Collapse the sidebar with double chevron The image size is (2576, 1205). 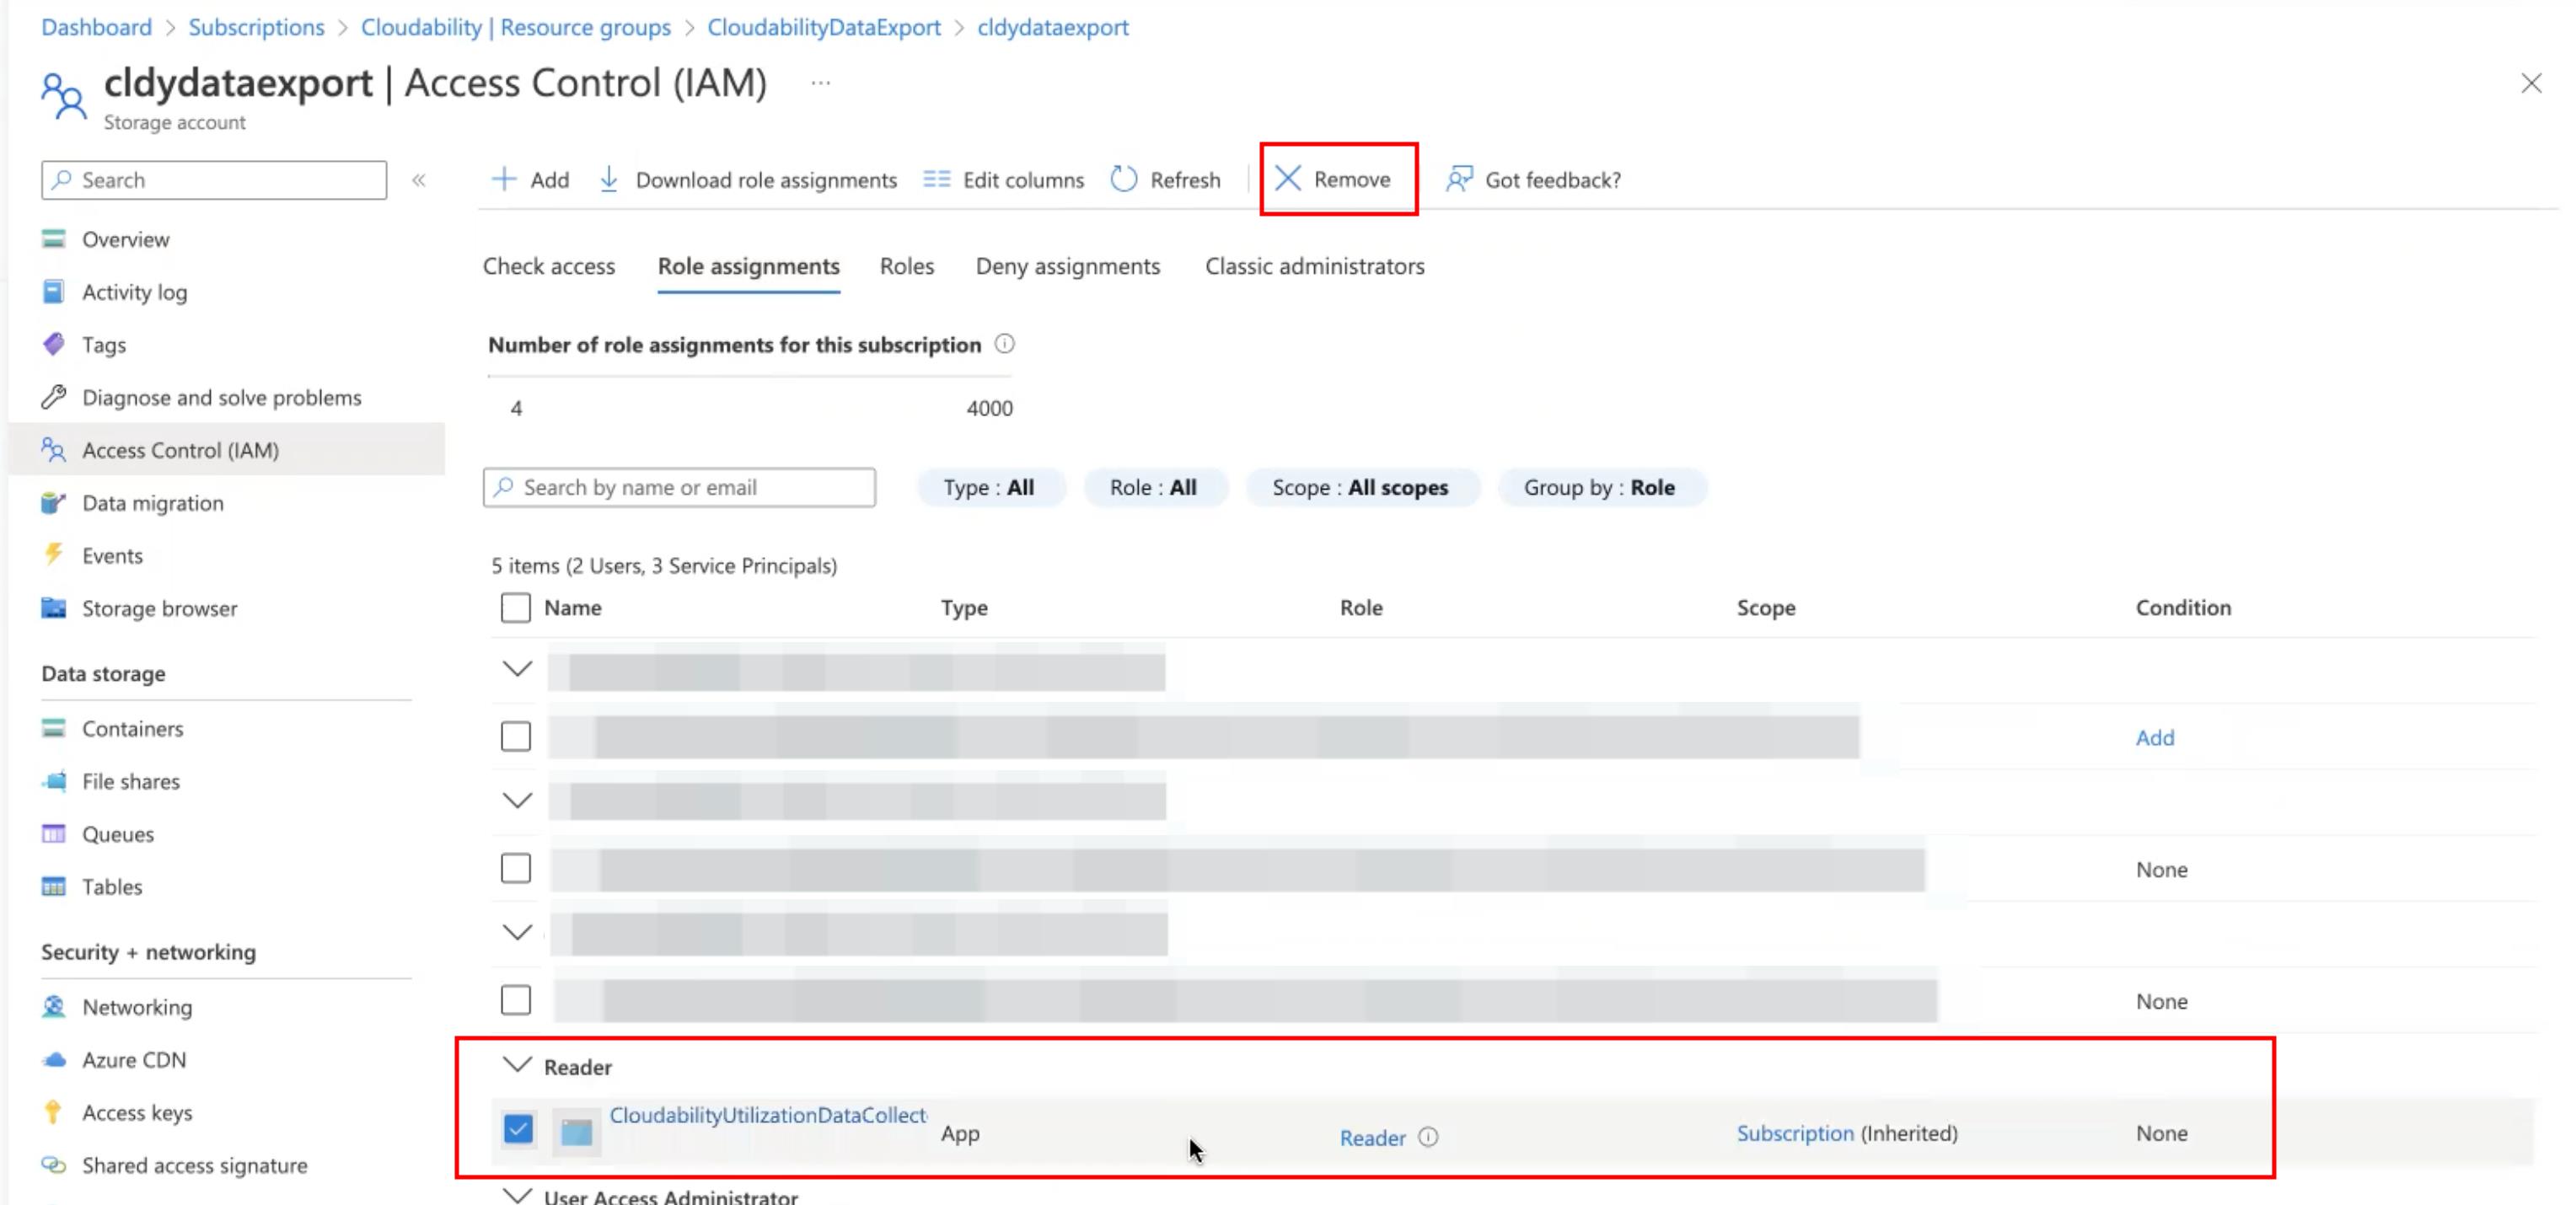(419, 180)
